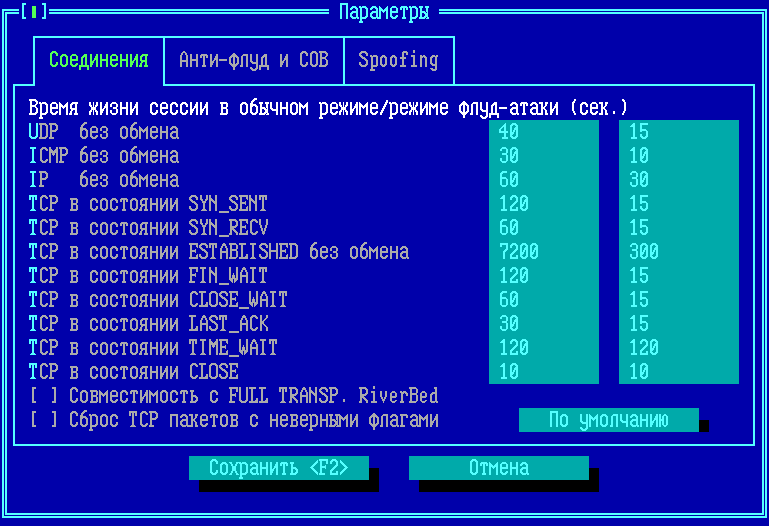Switch to the Анти-флуд и СОВ tab
Image resolution: width=769 pixels, height=526 pixels.
[x=253, y=60]
